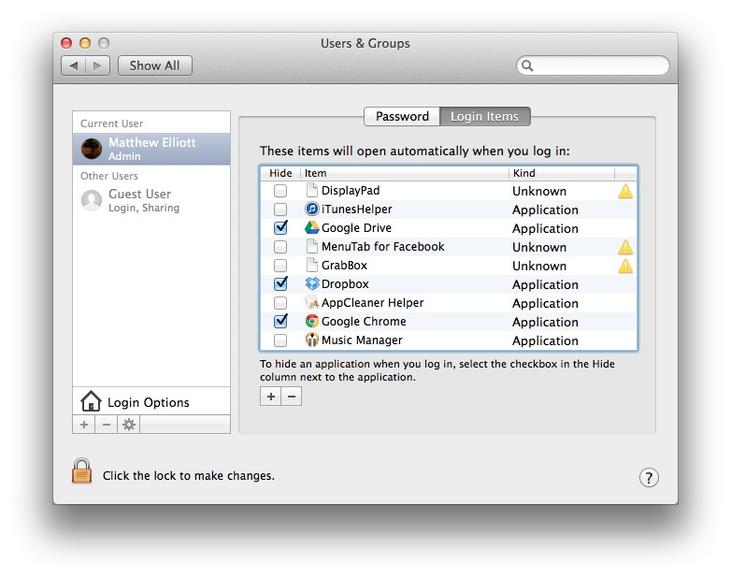
Task: Check the Hide box for AppCleaner Helper
Action: [280, 303]
